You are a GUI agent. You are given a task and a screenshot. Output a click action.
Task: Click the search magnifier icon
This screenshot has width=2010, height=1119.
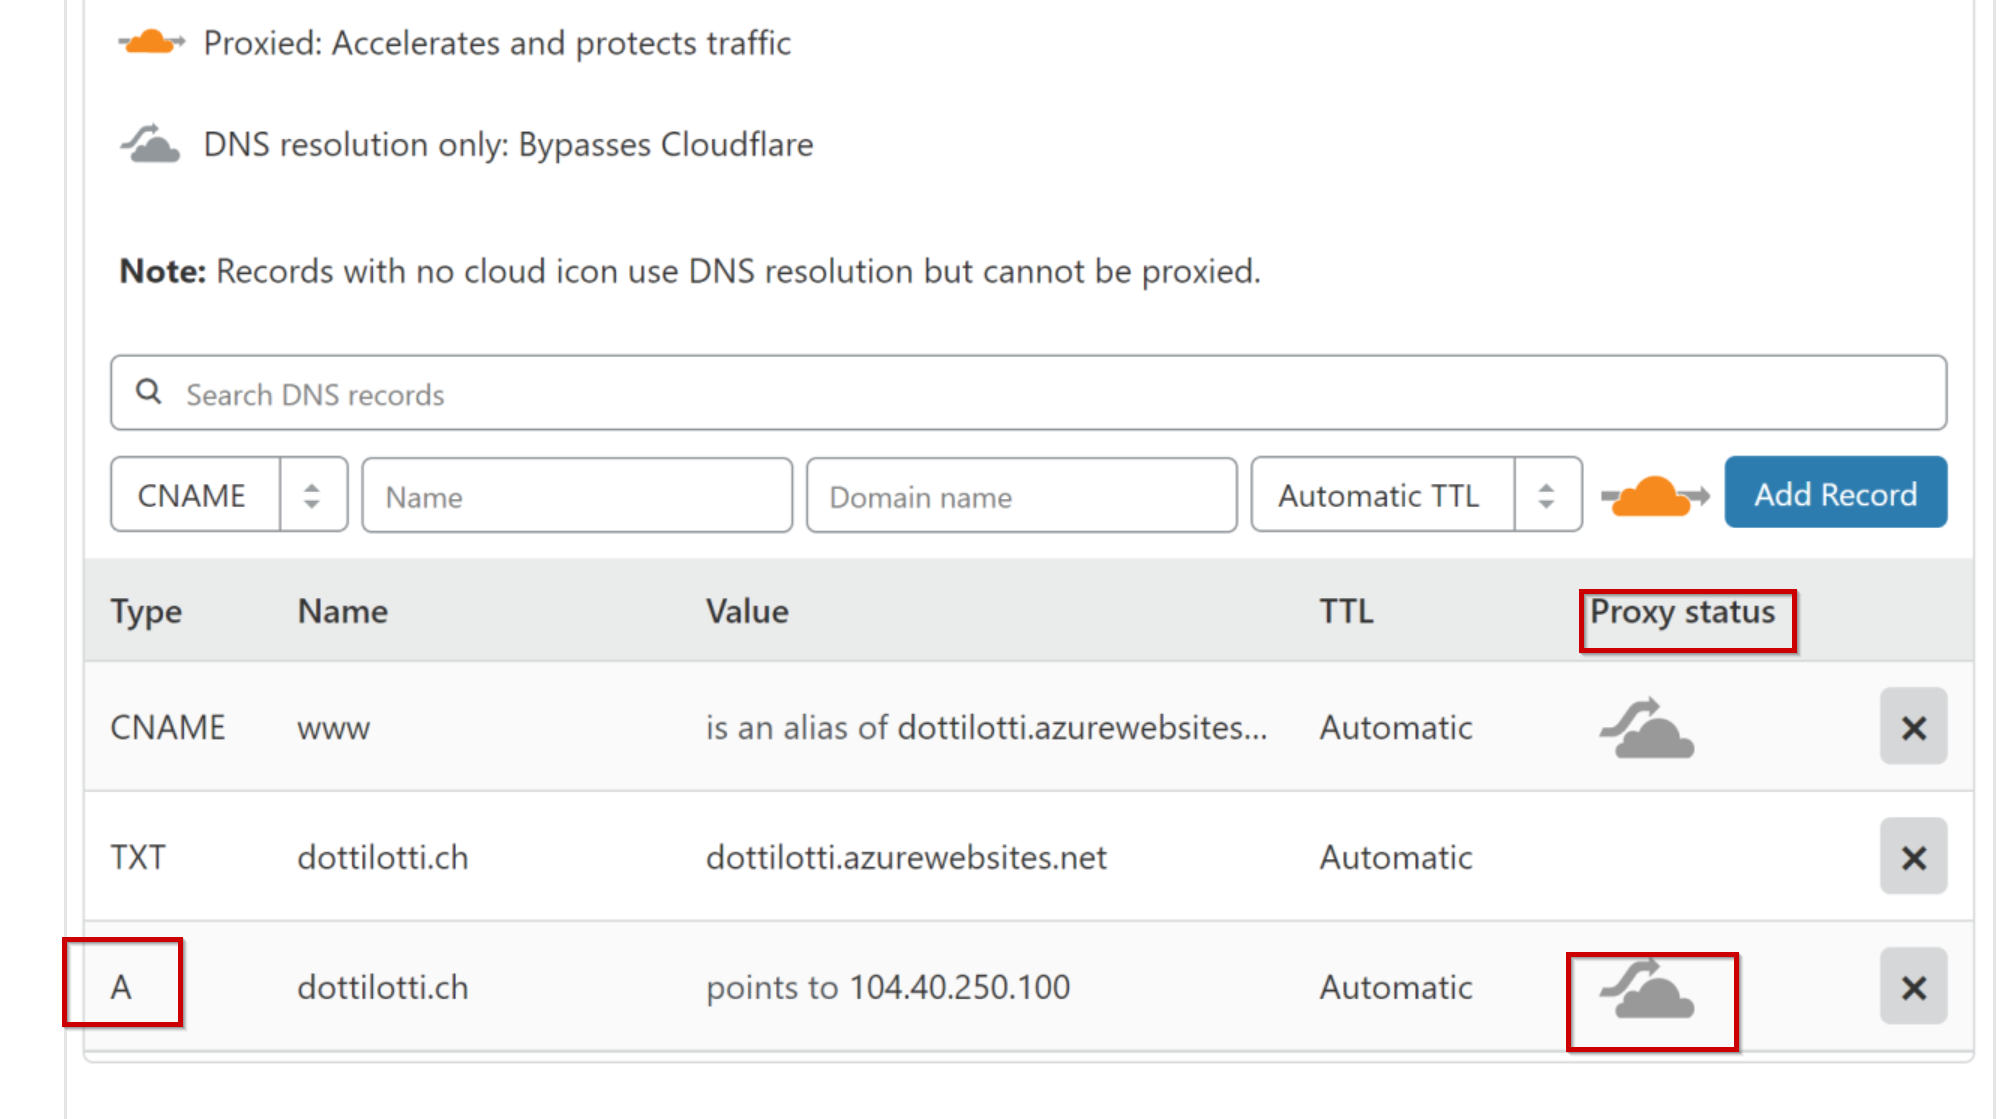(148, 392)
